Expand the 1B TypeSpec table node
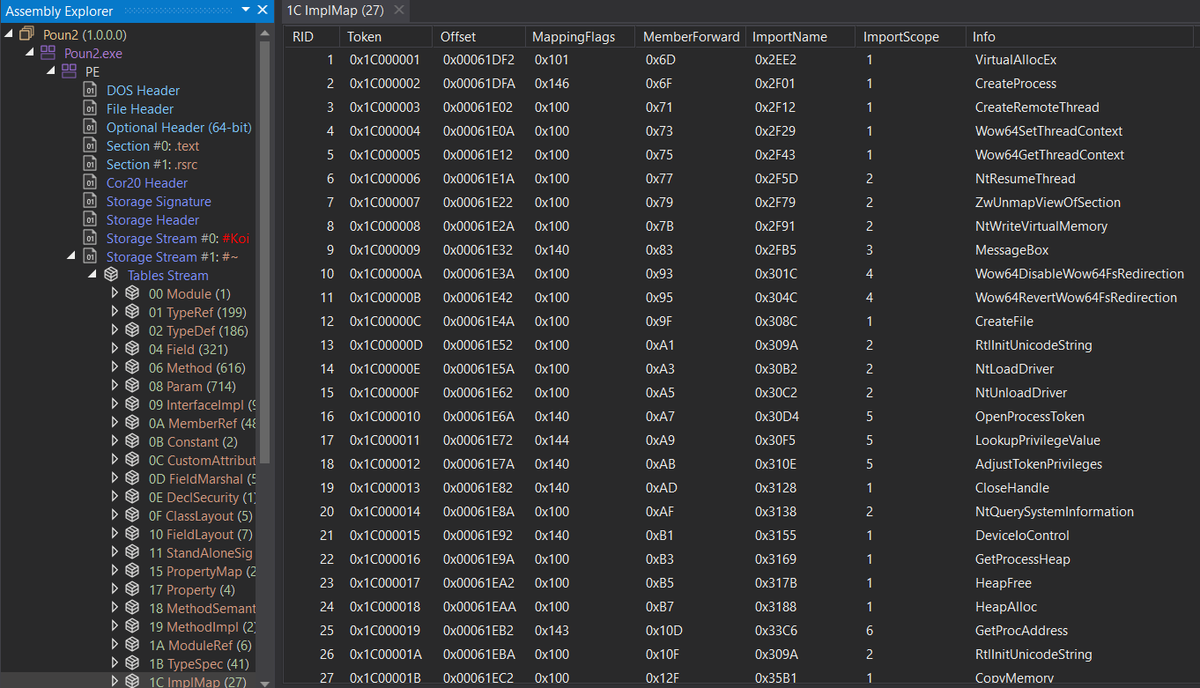Image resolution: width=1200 pixels, height=688 pixels. click(x=114, y=664)
